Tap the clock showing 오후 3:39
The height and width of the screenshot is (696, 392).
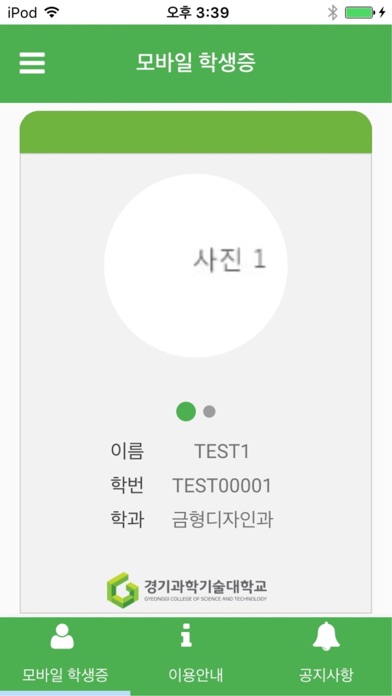point(198,13)
